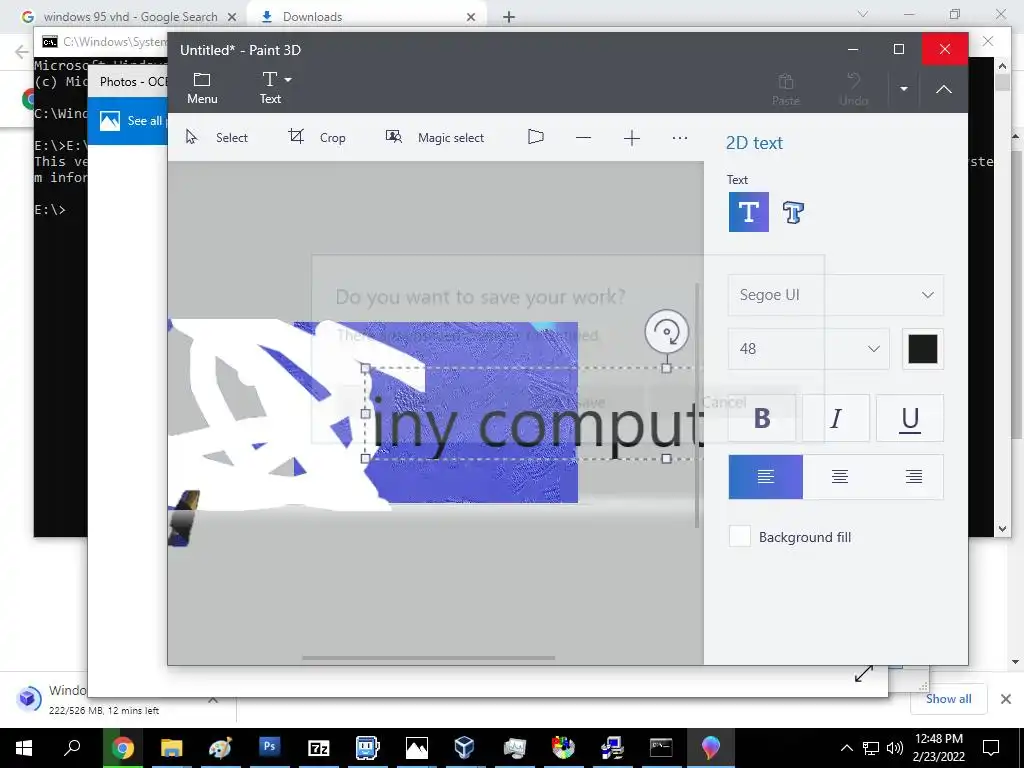
Task: Toggle Italic formatting
Action: pos(835,418)
